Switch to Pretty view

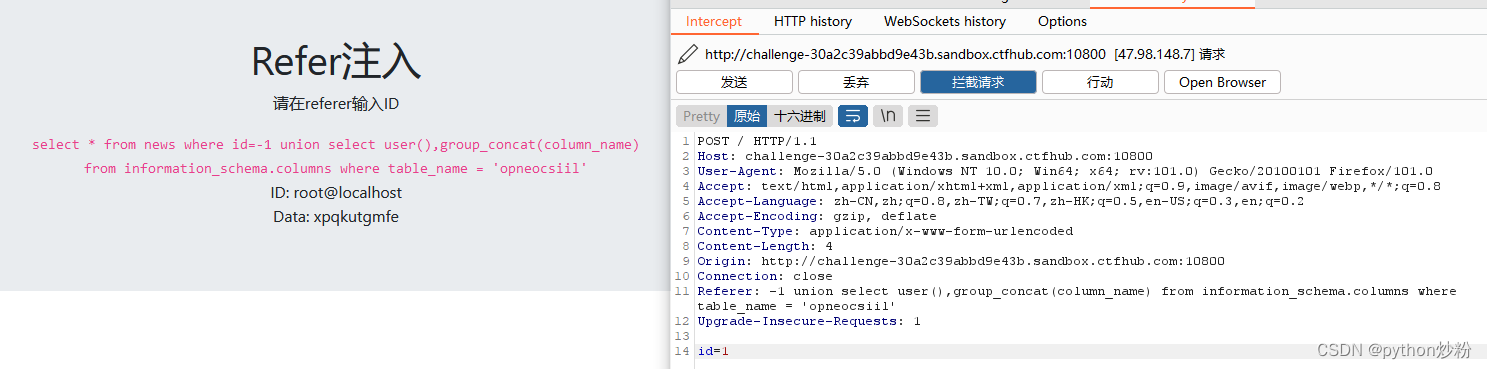(701, 116)
